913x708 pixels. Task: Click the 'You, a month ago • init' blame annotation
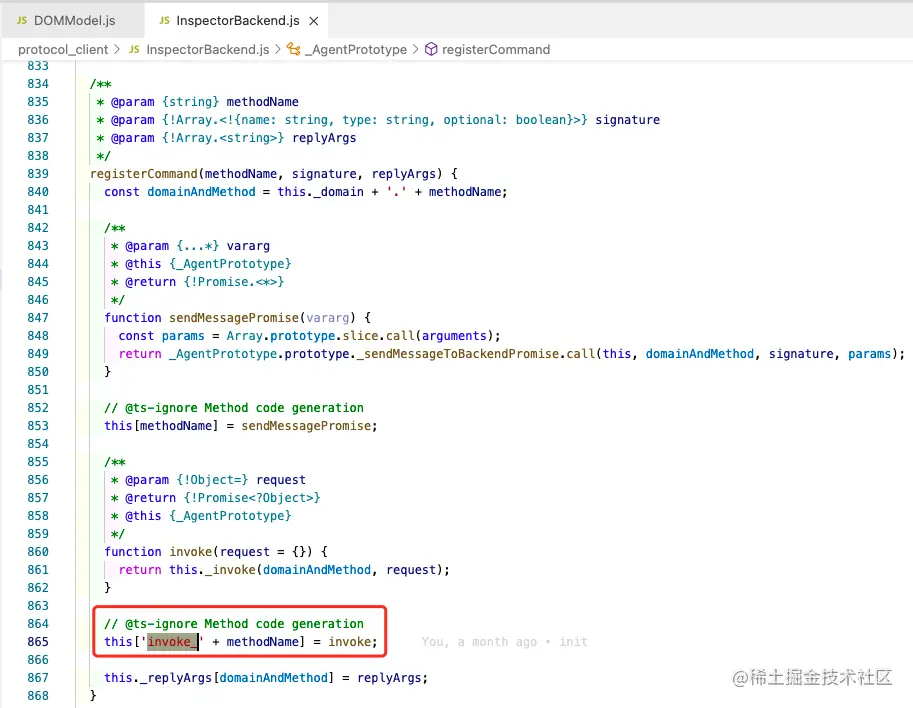[504, 642]
